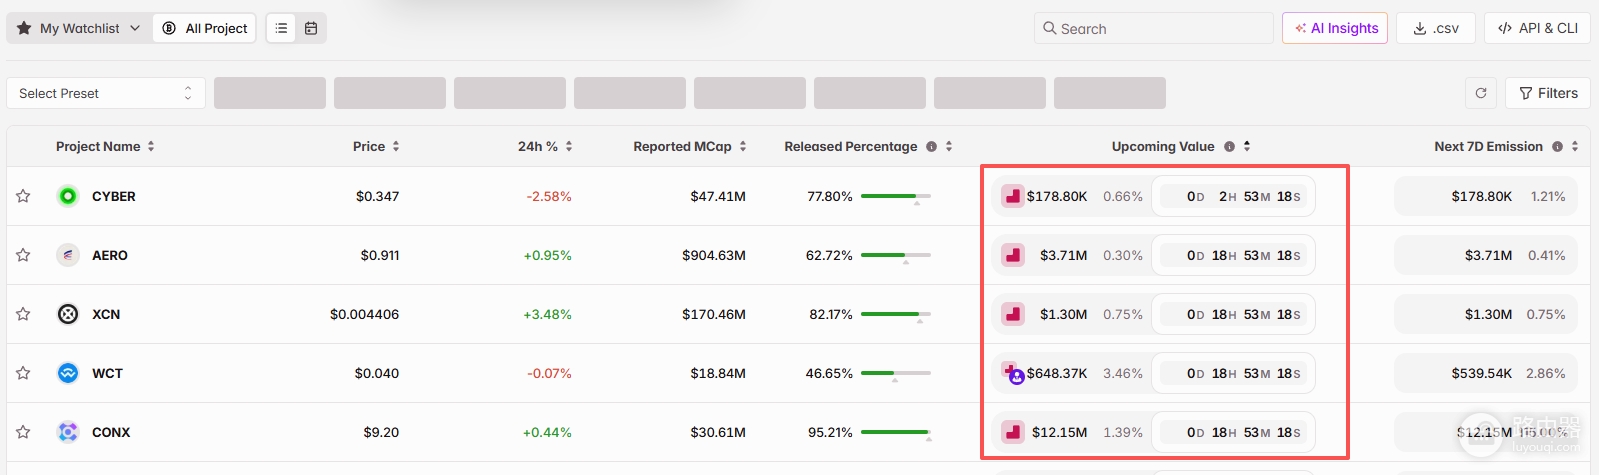Screen dimensions: 1599x475
Task: Click the Released Percentage sort arrows
Action: pyautogui.click(x=949, y=146)
